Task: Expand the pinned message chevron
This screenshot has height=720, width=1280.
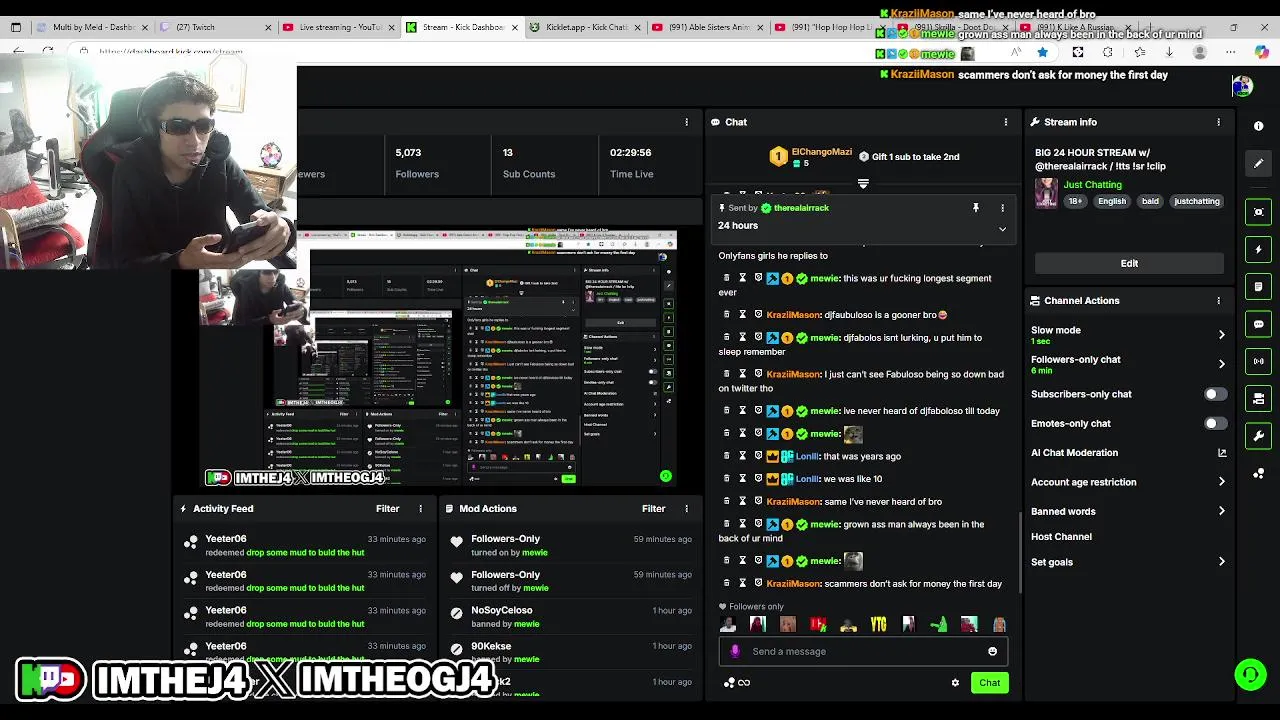Action: click(1002, 229)
